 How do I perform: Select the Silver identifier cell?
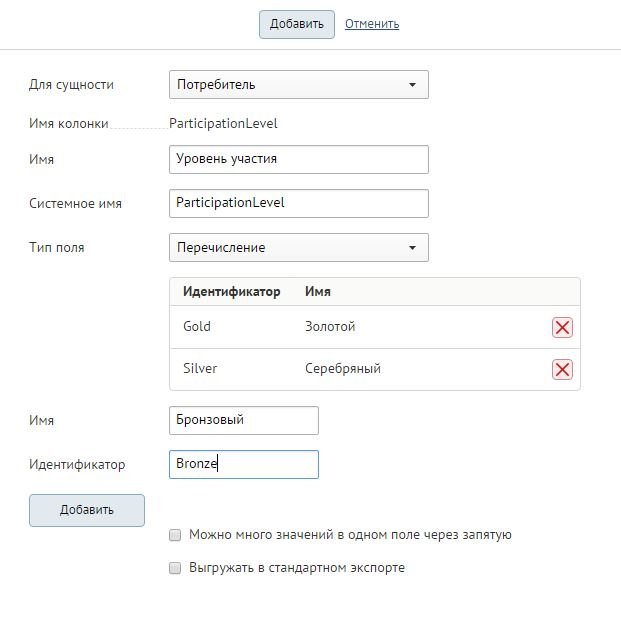point(200,368)
